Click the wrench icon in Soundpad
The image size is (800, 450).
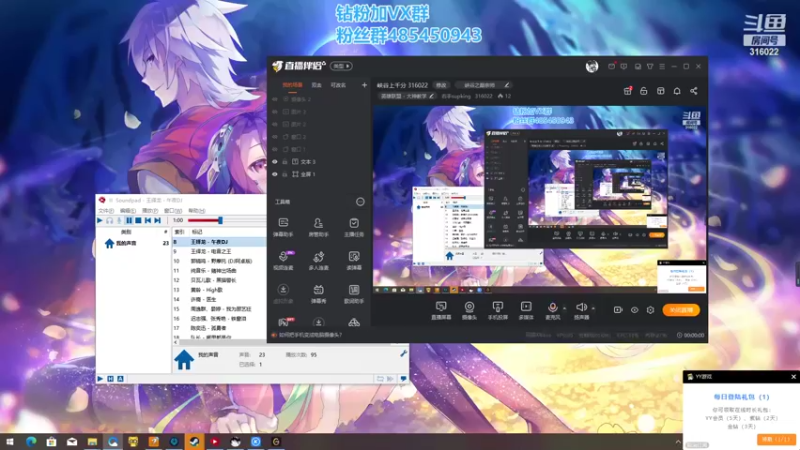[403, 353]
